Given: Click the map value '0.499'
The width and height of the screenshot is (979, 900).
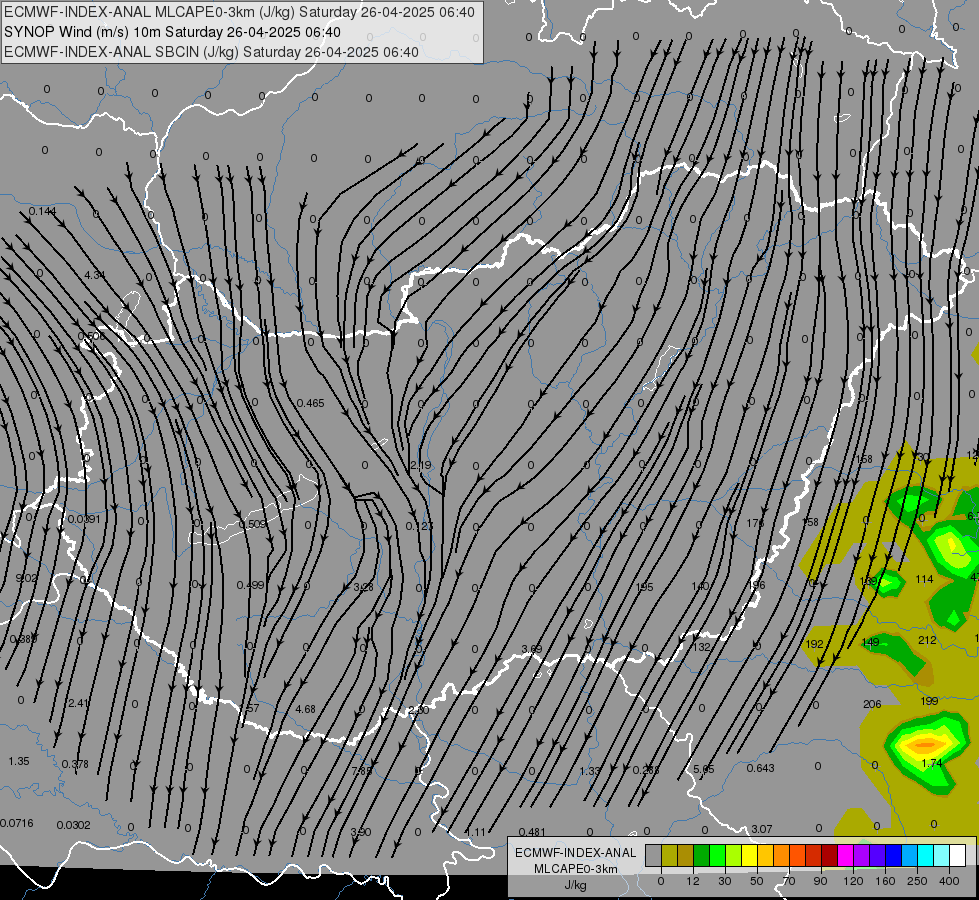Looking at the screenshot, I should click(x=250, y=585).
